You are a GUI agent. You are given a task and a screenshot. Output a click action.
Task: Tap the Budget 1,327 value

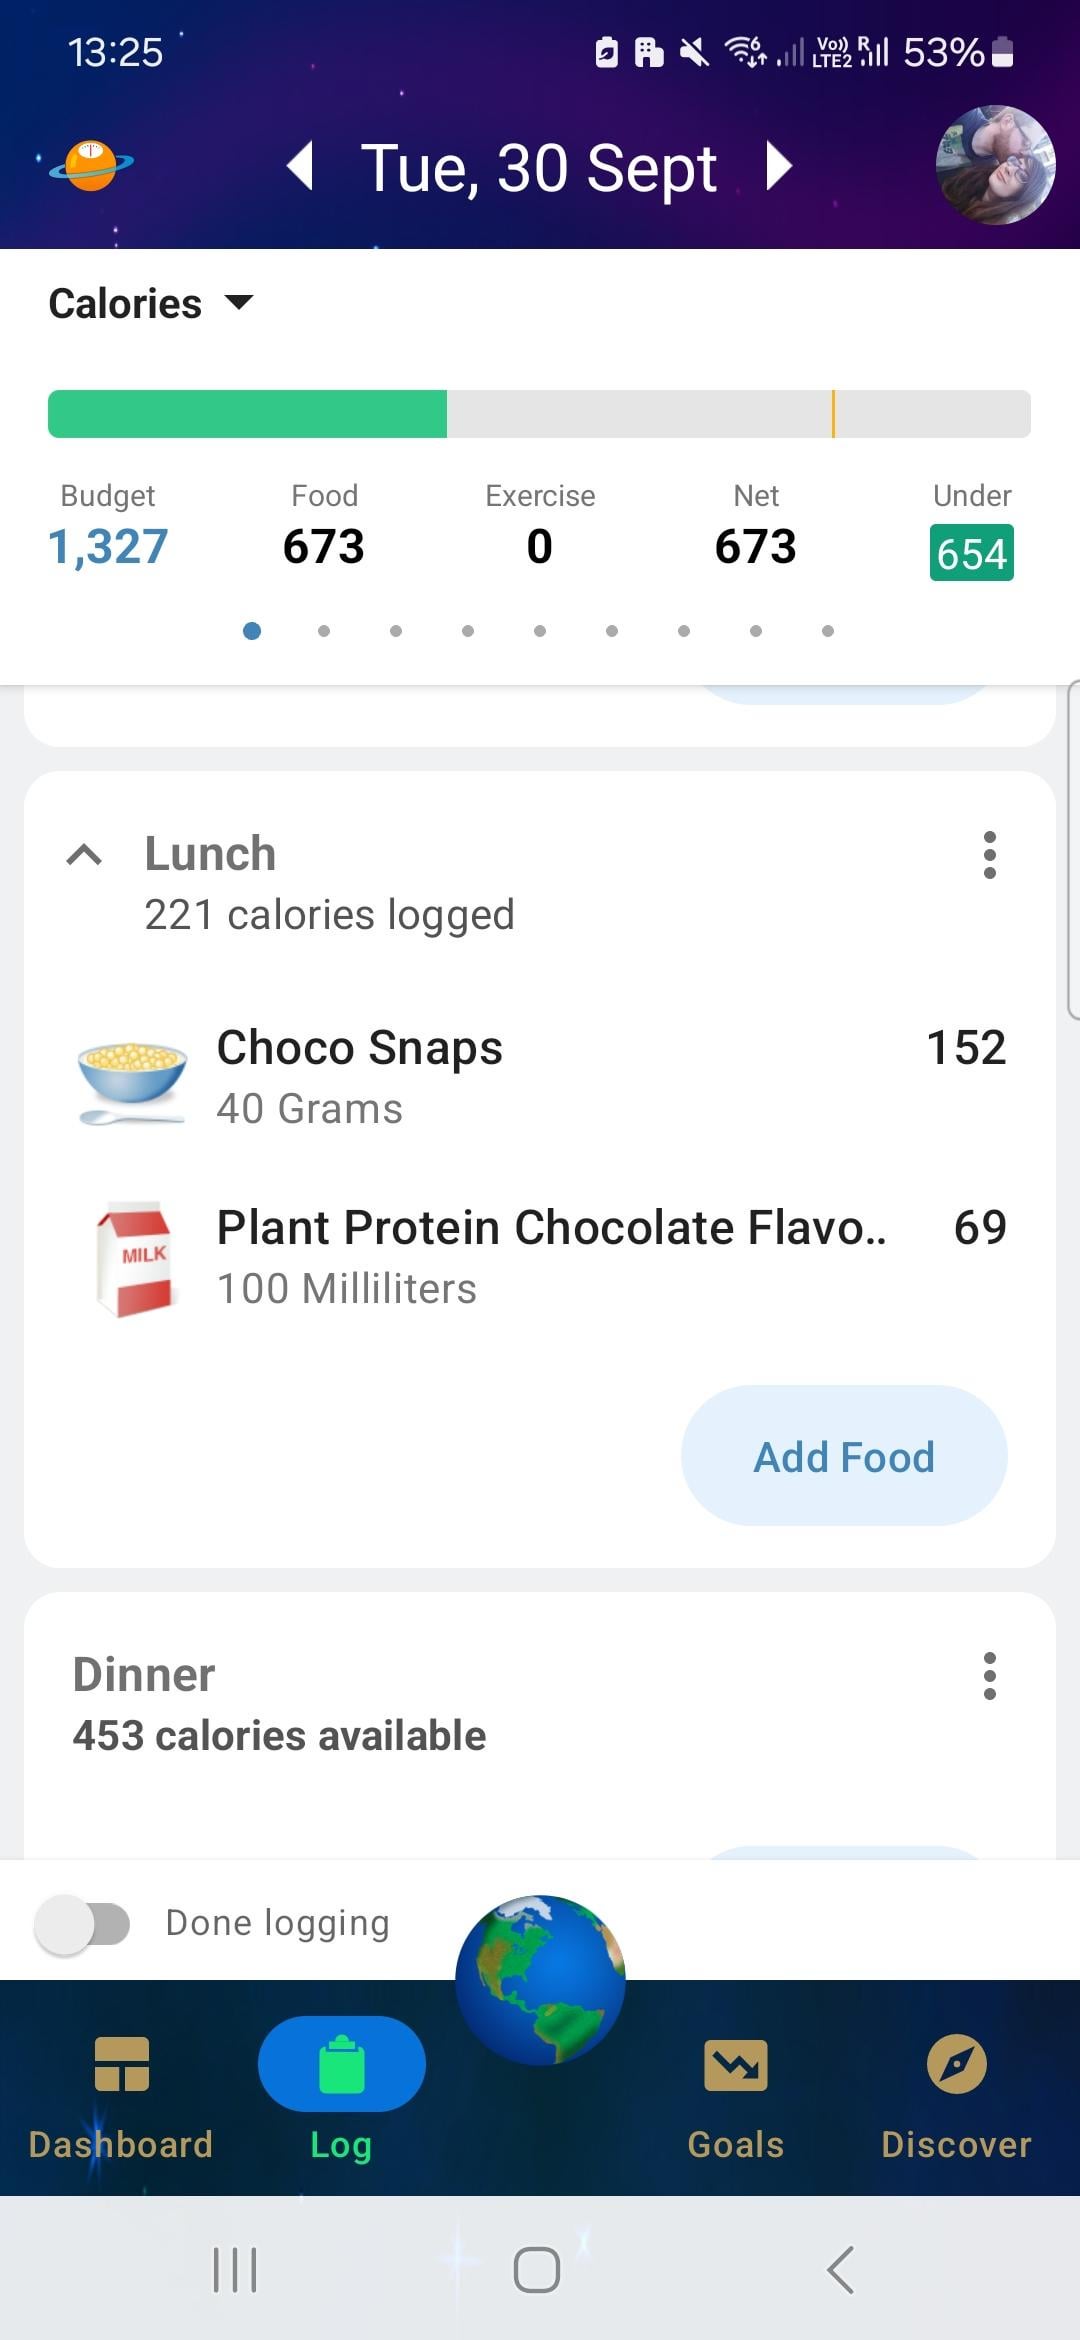(108, 547)
